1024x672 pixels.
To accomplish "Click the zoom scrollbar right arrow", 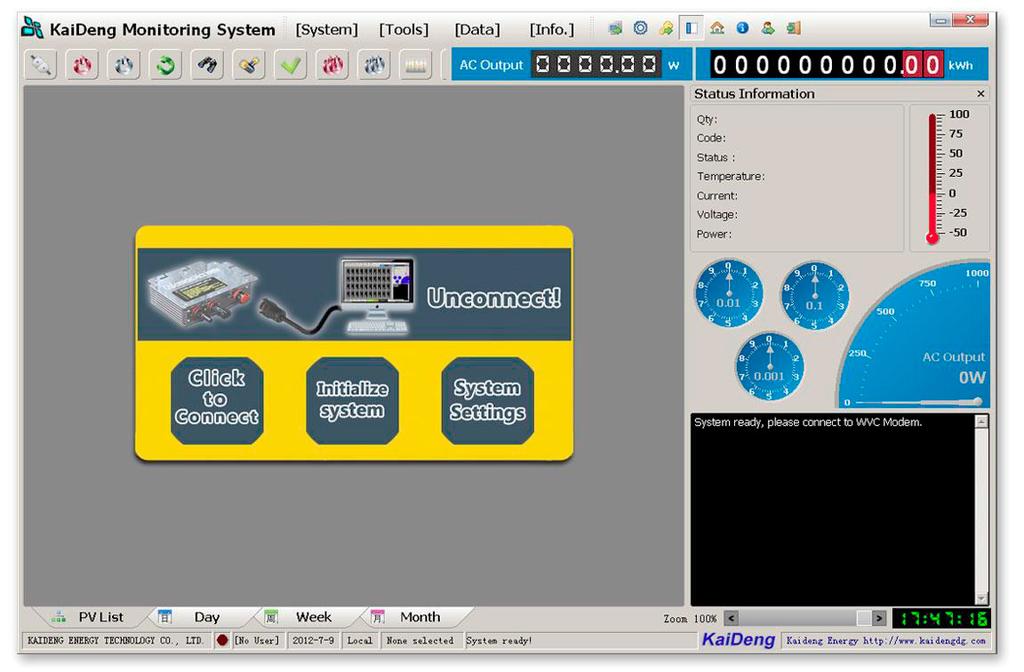I will (x=879, y=618).
